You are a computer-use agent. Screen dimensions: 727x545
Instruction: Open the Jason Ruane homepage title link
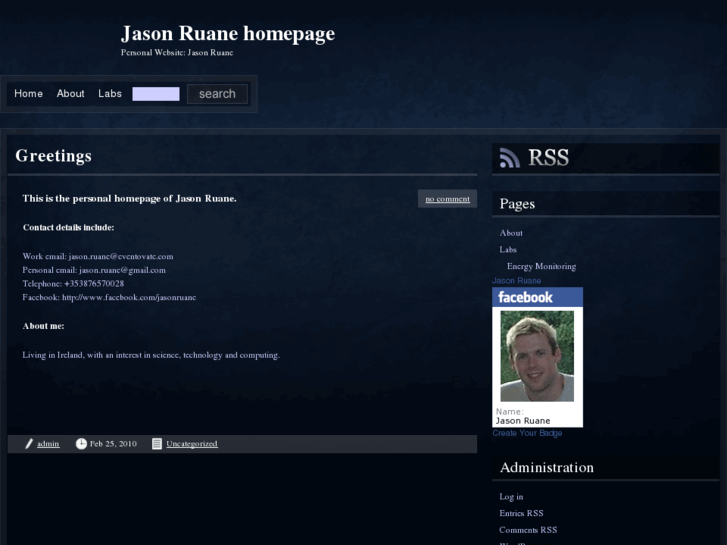(228, 33)
